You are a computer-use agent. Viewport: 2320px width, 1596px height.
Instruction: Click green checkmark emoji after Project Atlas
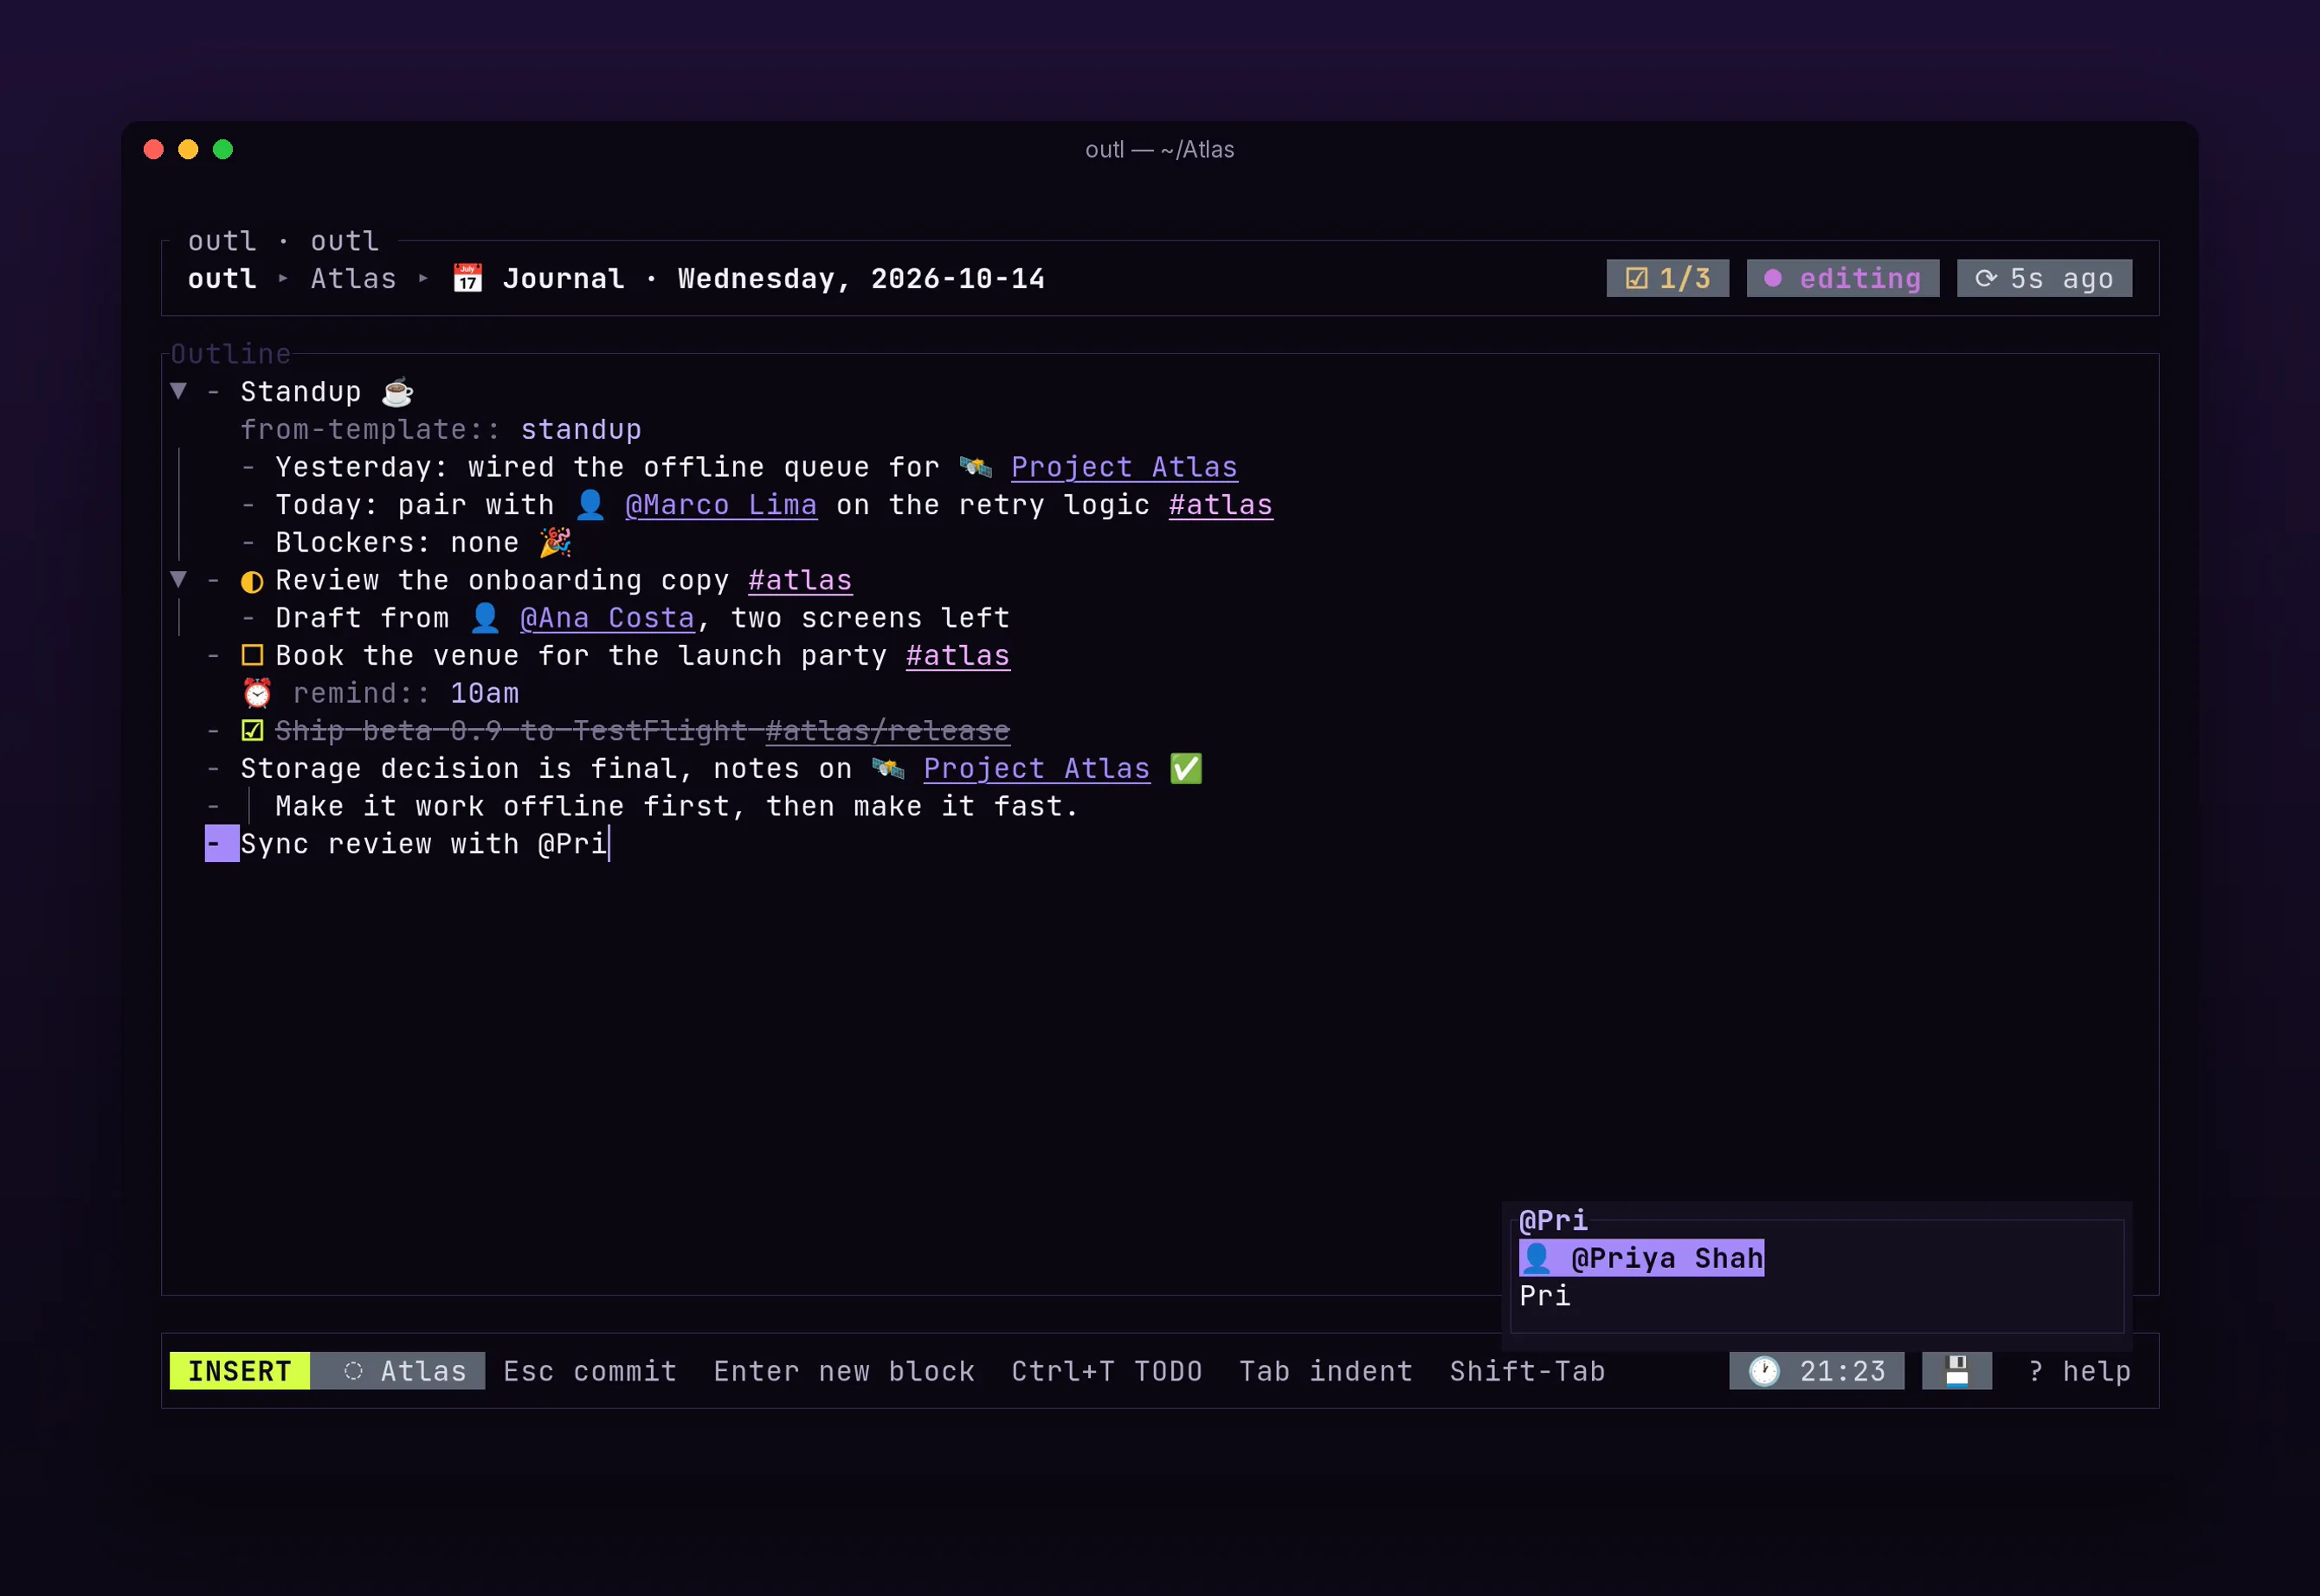click(x=1186, y=768)
